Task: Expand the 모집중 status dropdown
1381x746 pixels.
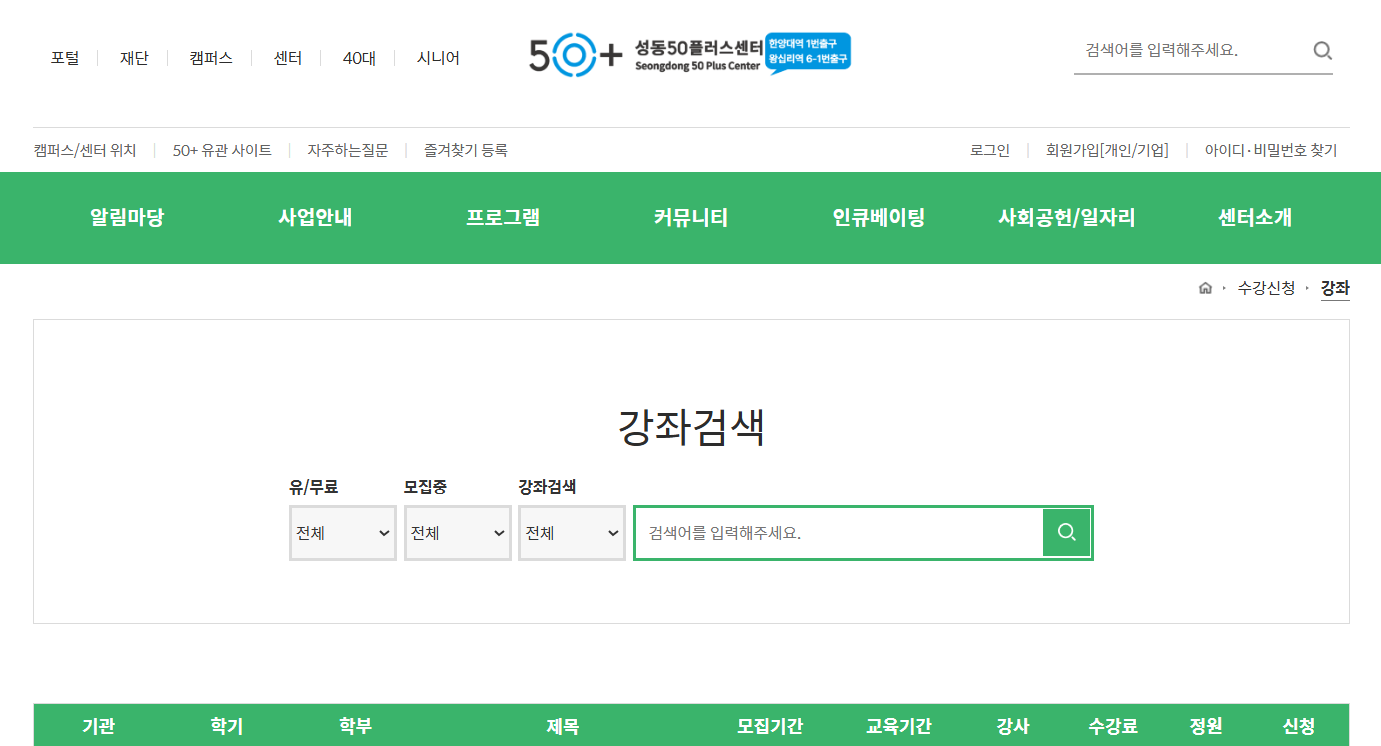Action: click(458, 533)
